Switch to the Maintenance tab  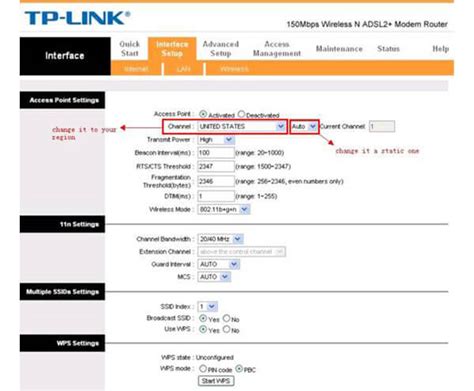point(339,49)
